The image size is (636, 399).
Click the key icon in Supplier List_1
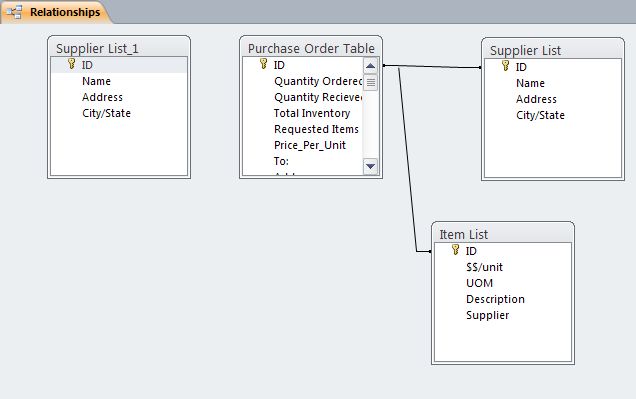(71, 64)
